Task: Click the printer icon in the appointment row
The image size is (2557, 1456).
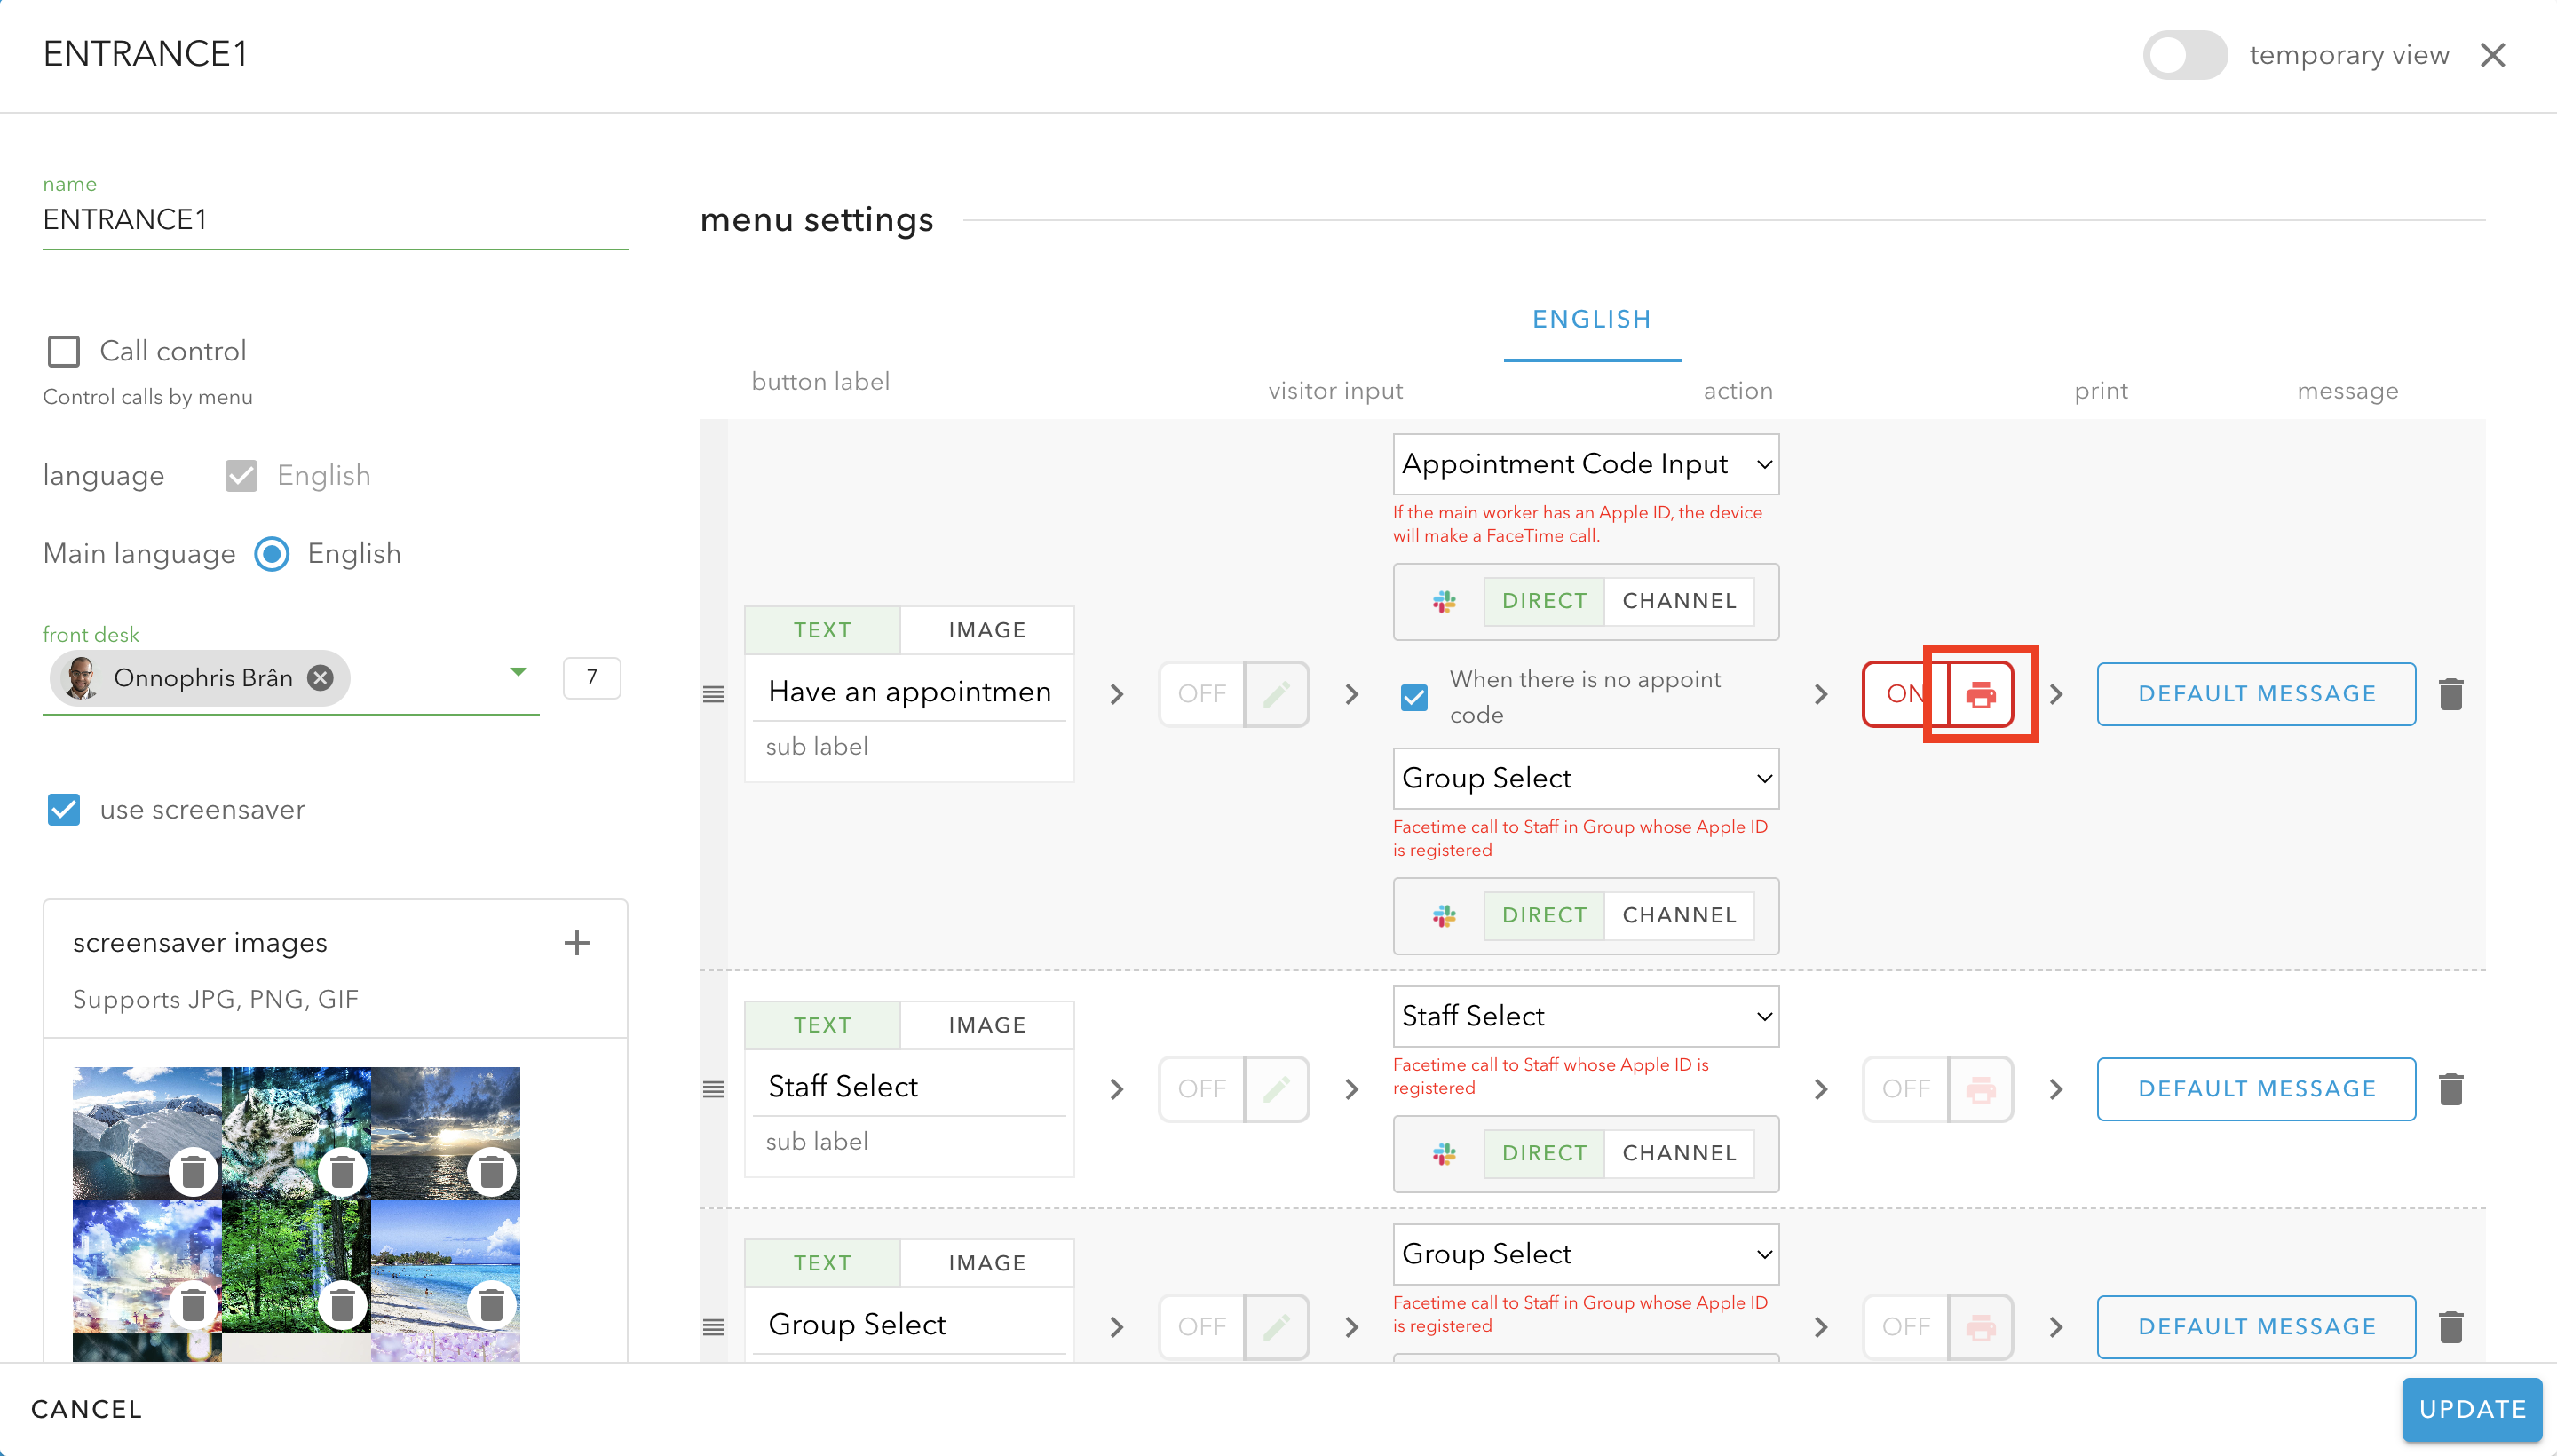Action: click(x=1980, y=694)
